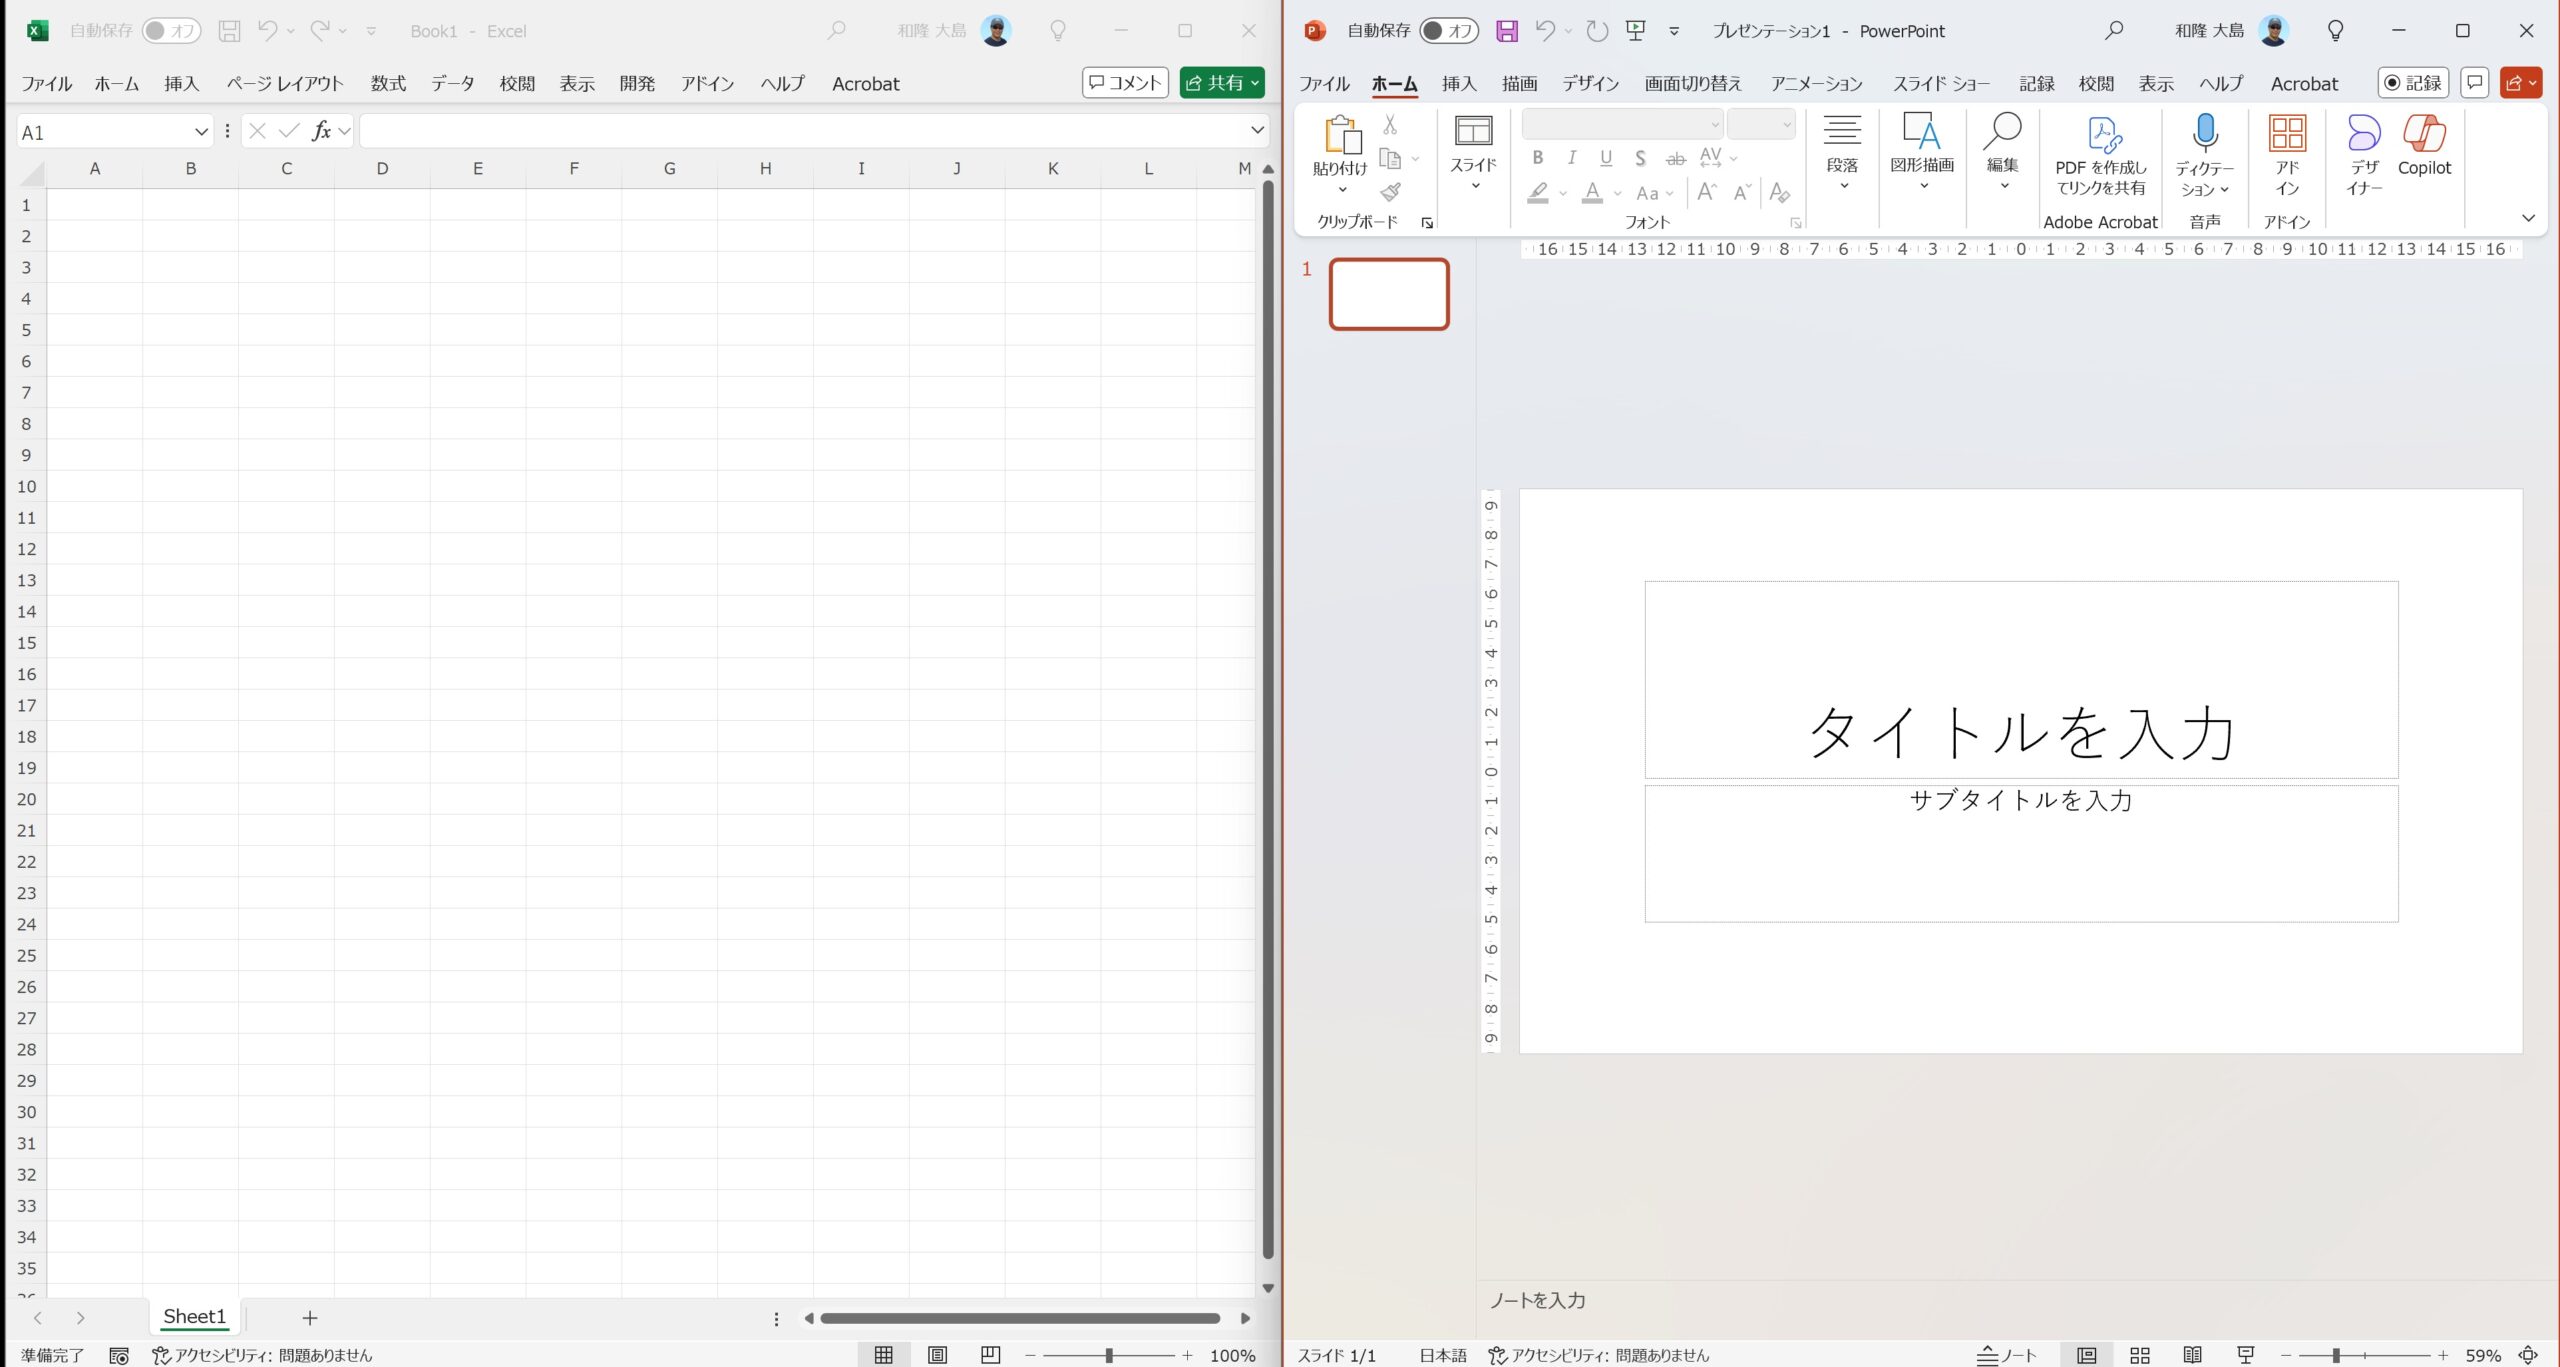This screenshot has width=2560, height=1367.
Task: Toggle Notes pane in PowerPoint status bar
Action: [x=2006, y=1355]
